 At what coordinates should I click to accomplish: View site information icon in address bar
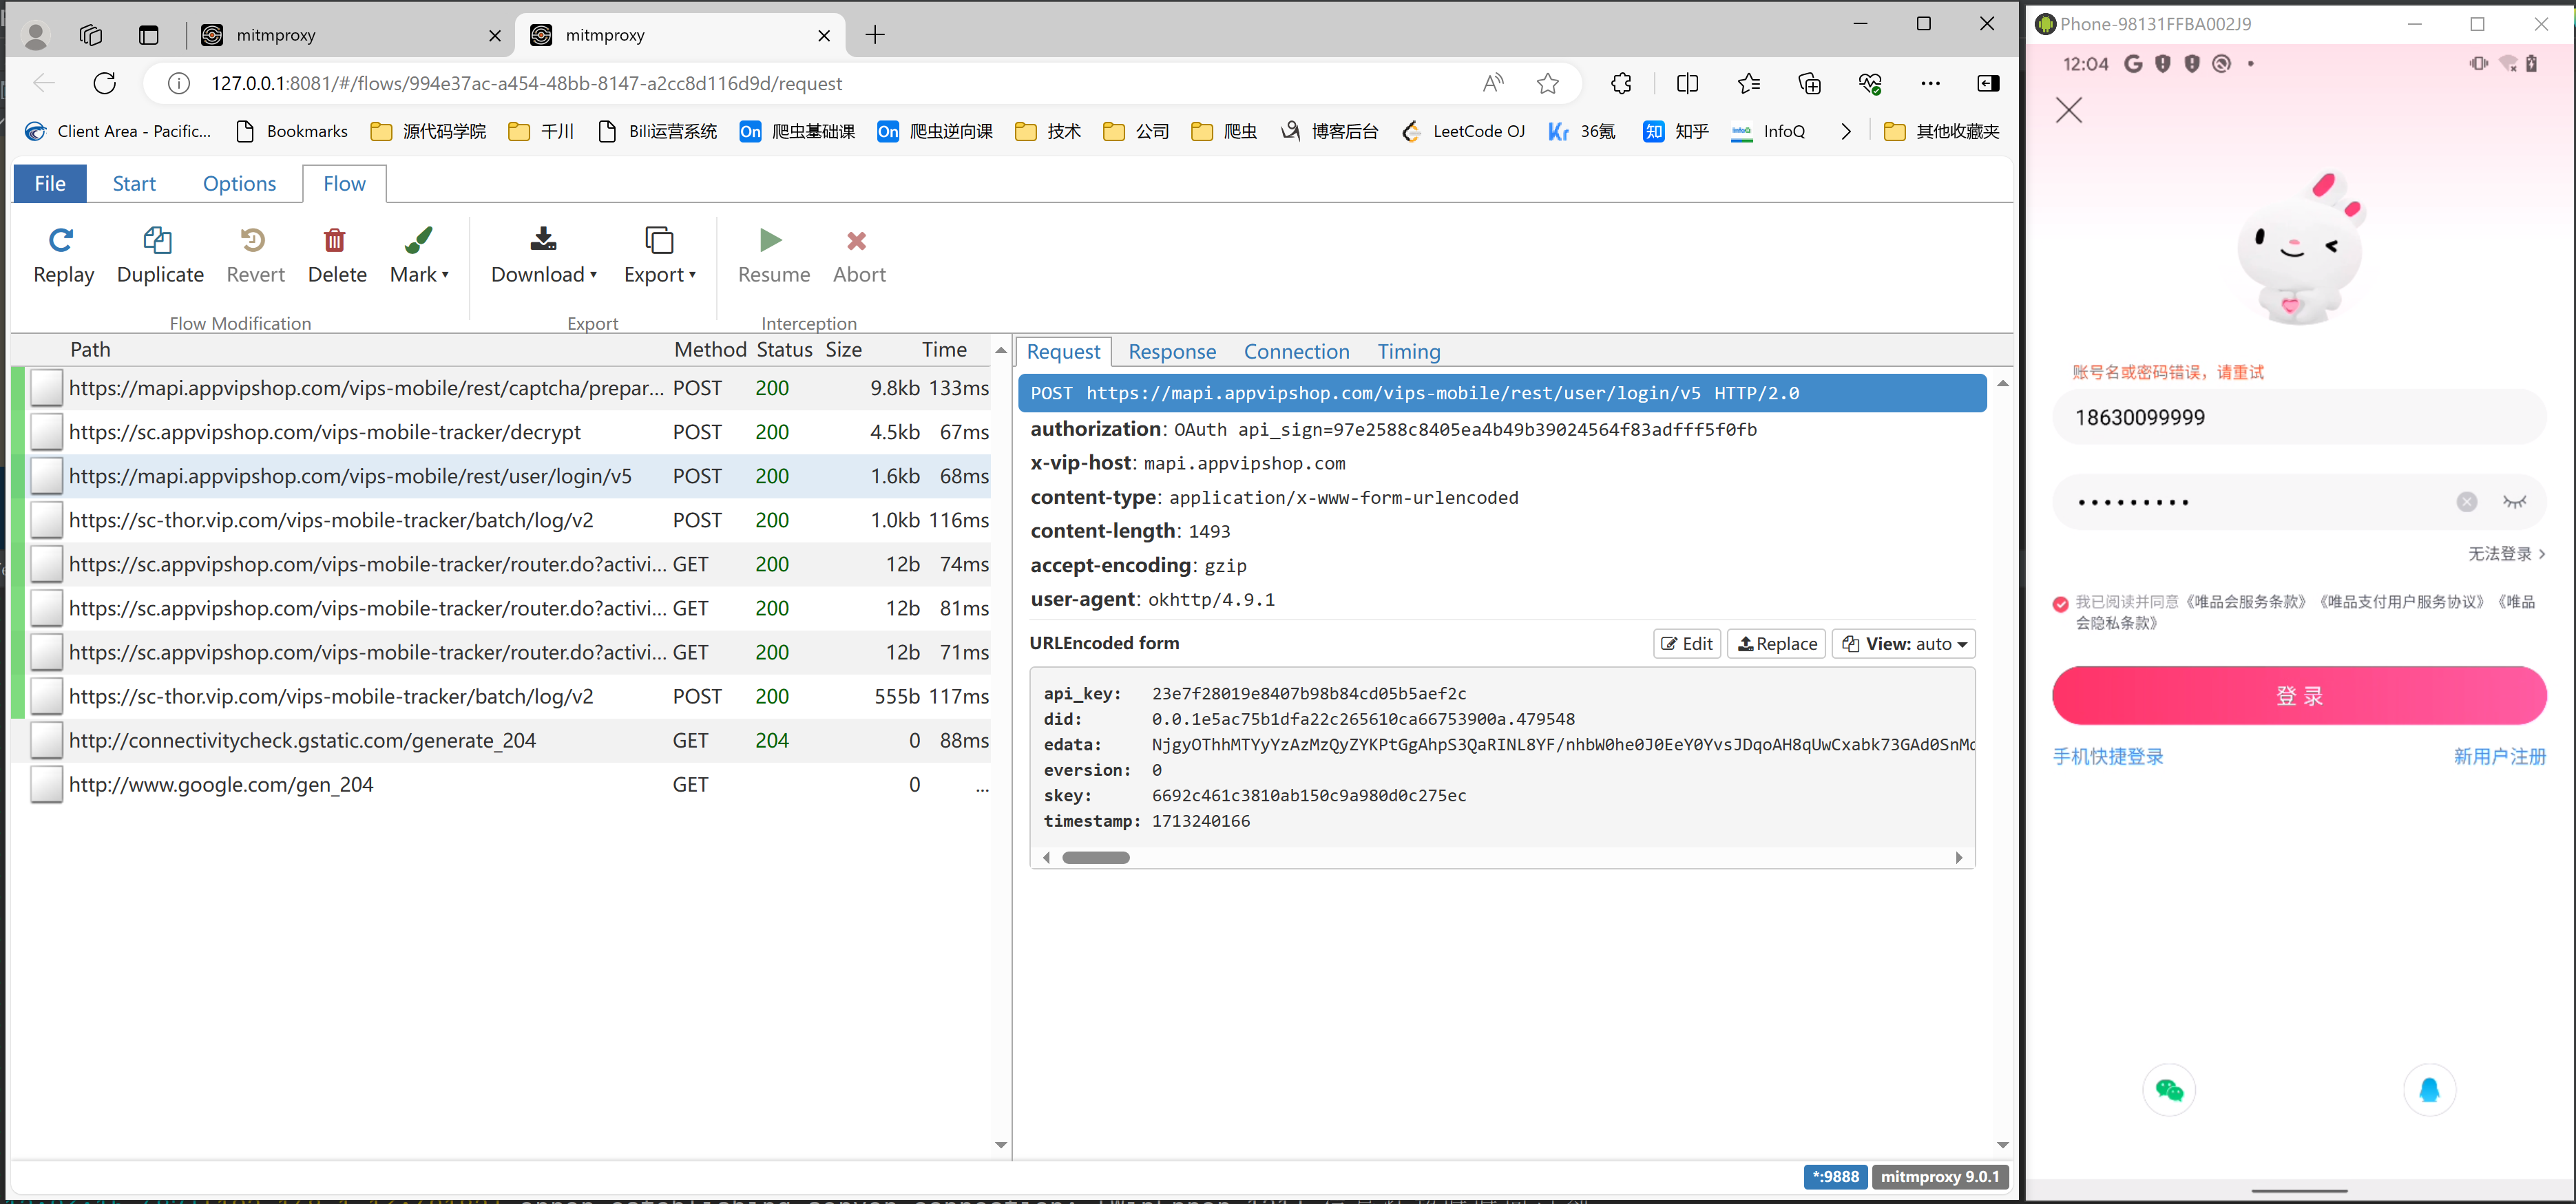pyautogui.click(x=178, y=83)
